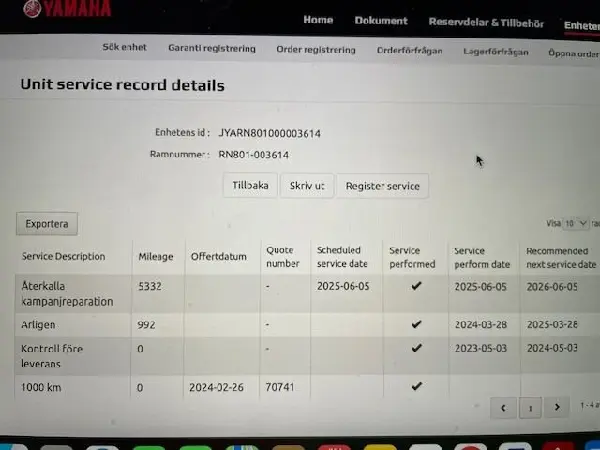
Task: Go to previous page arrow
Action: click(x=502, y=407)
